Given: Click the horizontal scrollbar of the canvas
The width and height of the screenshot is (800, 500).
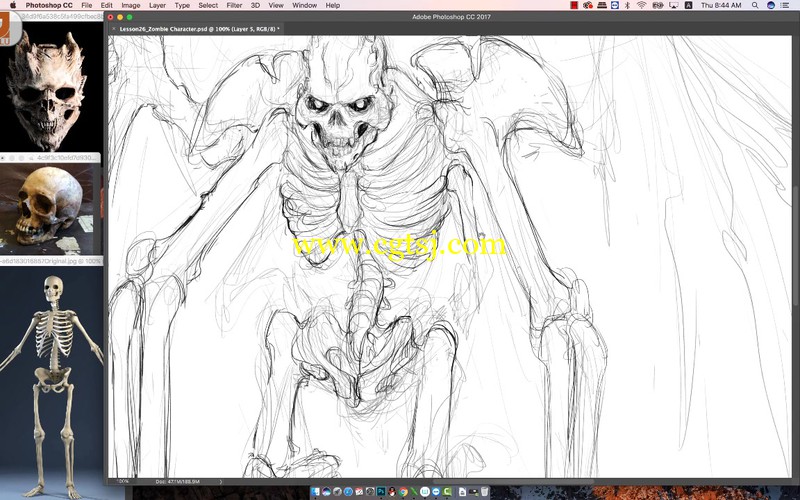Looking at the screenshot, I should pos(513,481).
